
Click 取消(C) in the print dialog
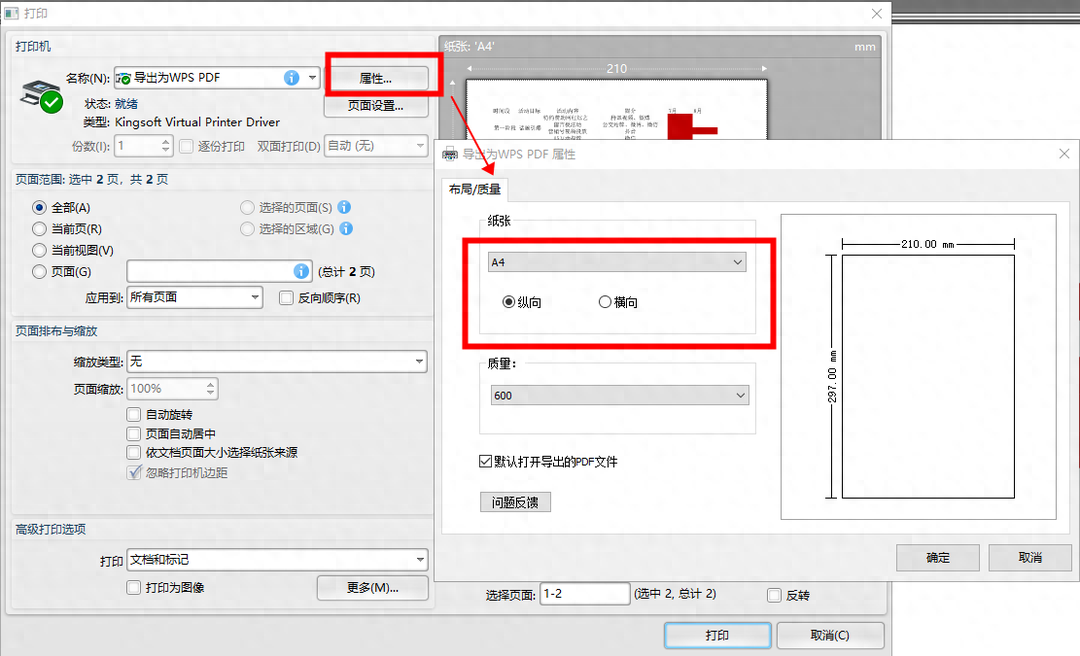pyautogui.click(x=830, y=635)
